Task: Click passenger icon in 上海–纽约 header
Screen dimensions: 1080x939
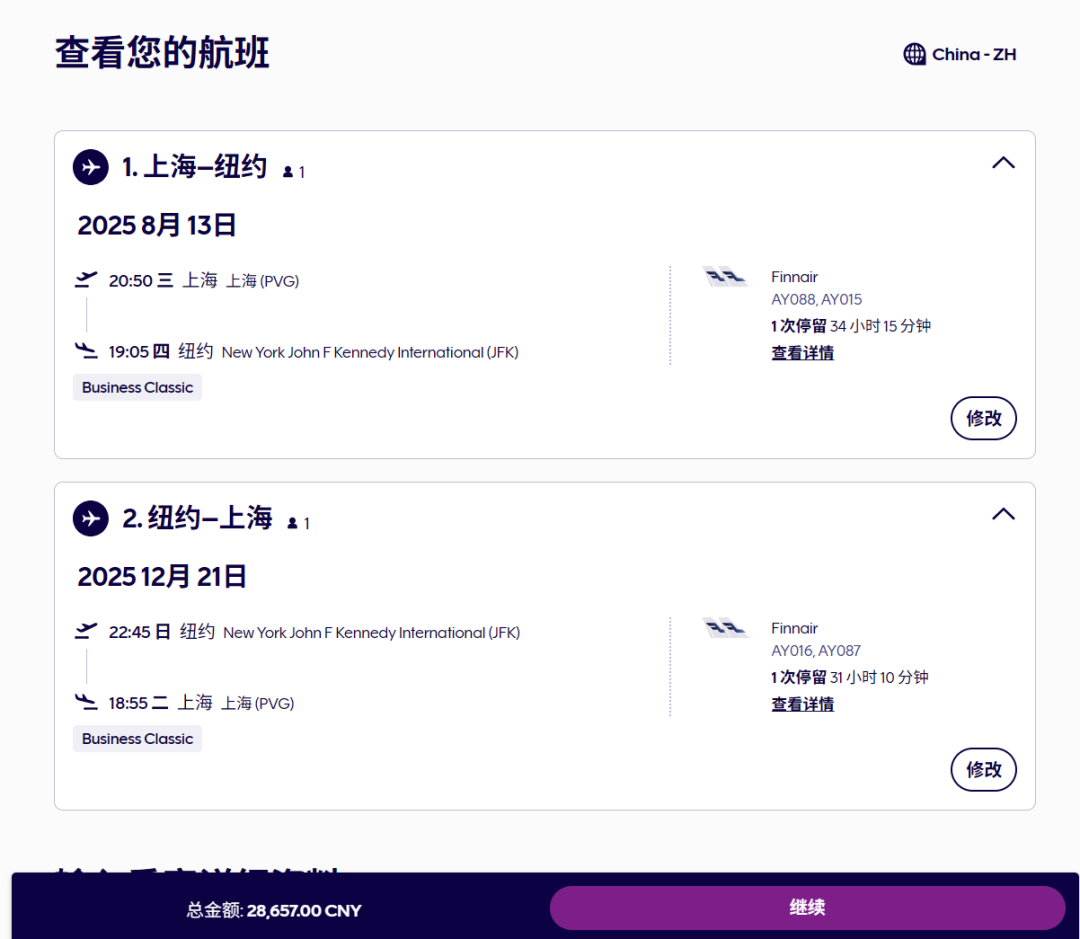Action: pos(288,172)
